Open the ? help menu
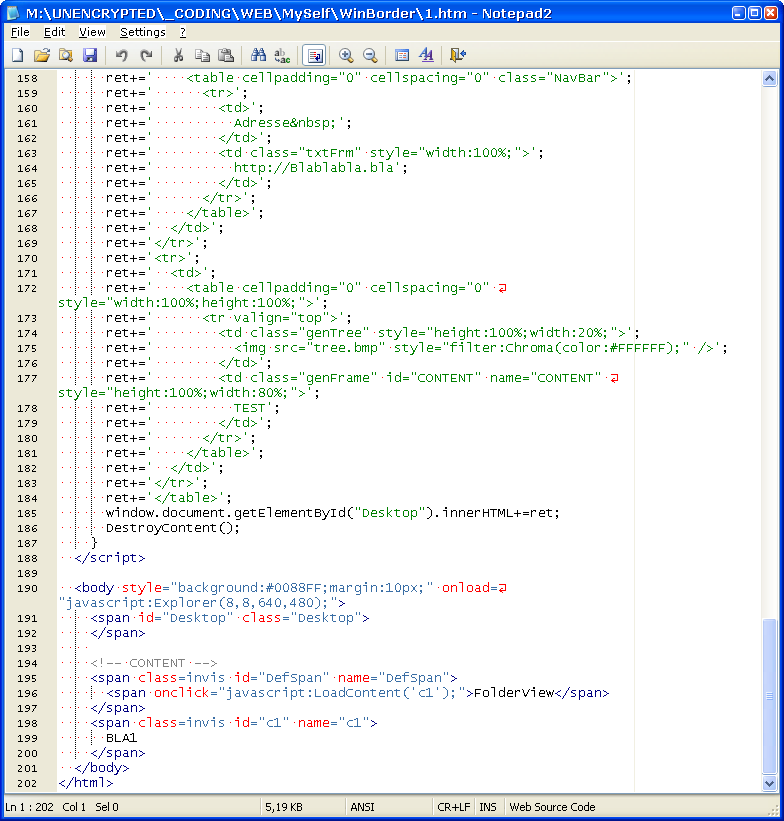This screenshot has width=784, height=821. (183, 32)
